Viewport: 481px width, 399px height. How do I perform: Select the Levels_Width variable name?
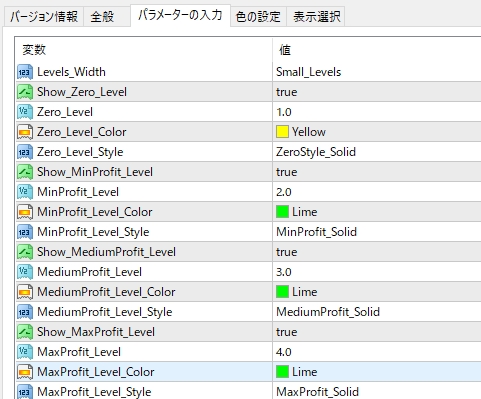[x=71, y=72]
